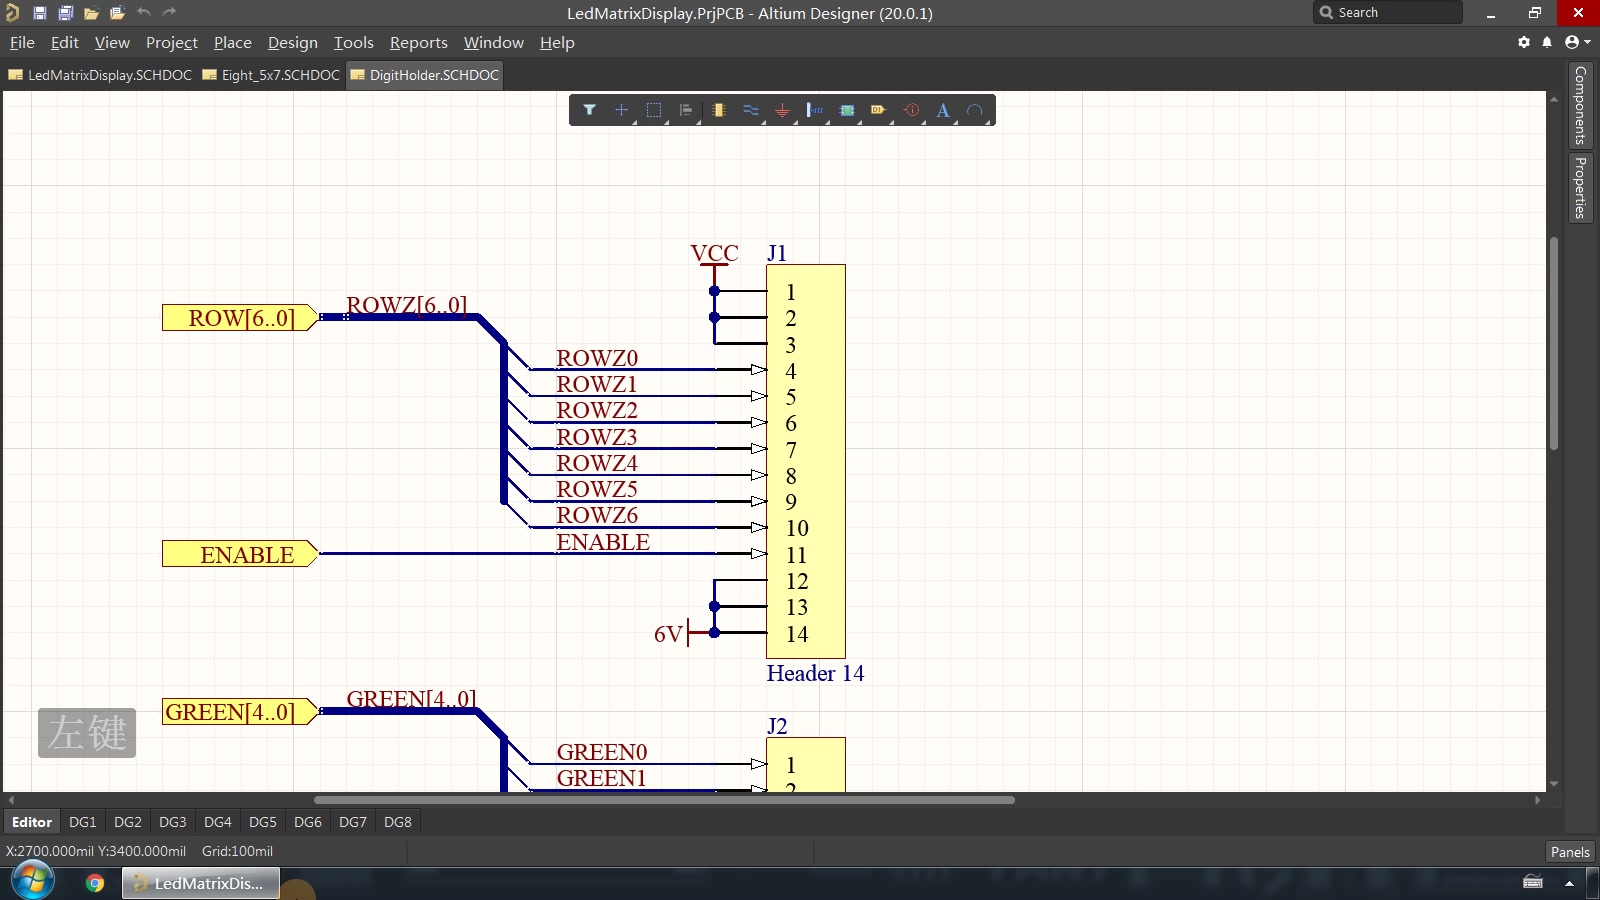The height and width of the screenshot is (900, 1600).
Task: Select the ENABLE port
Action: 240,554
